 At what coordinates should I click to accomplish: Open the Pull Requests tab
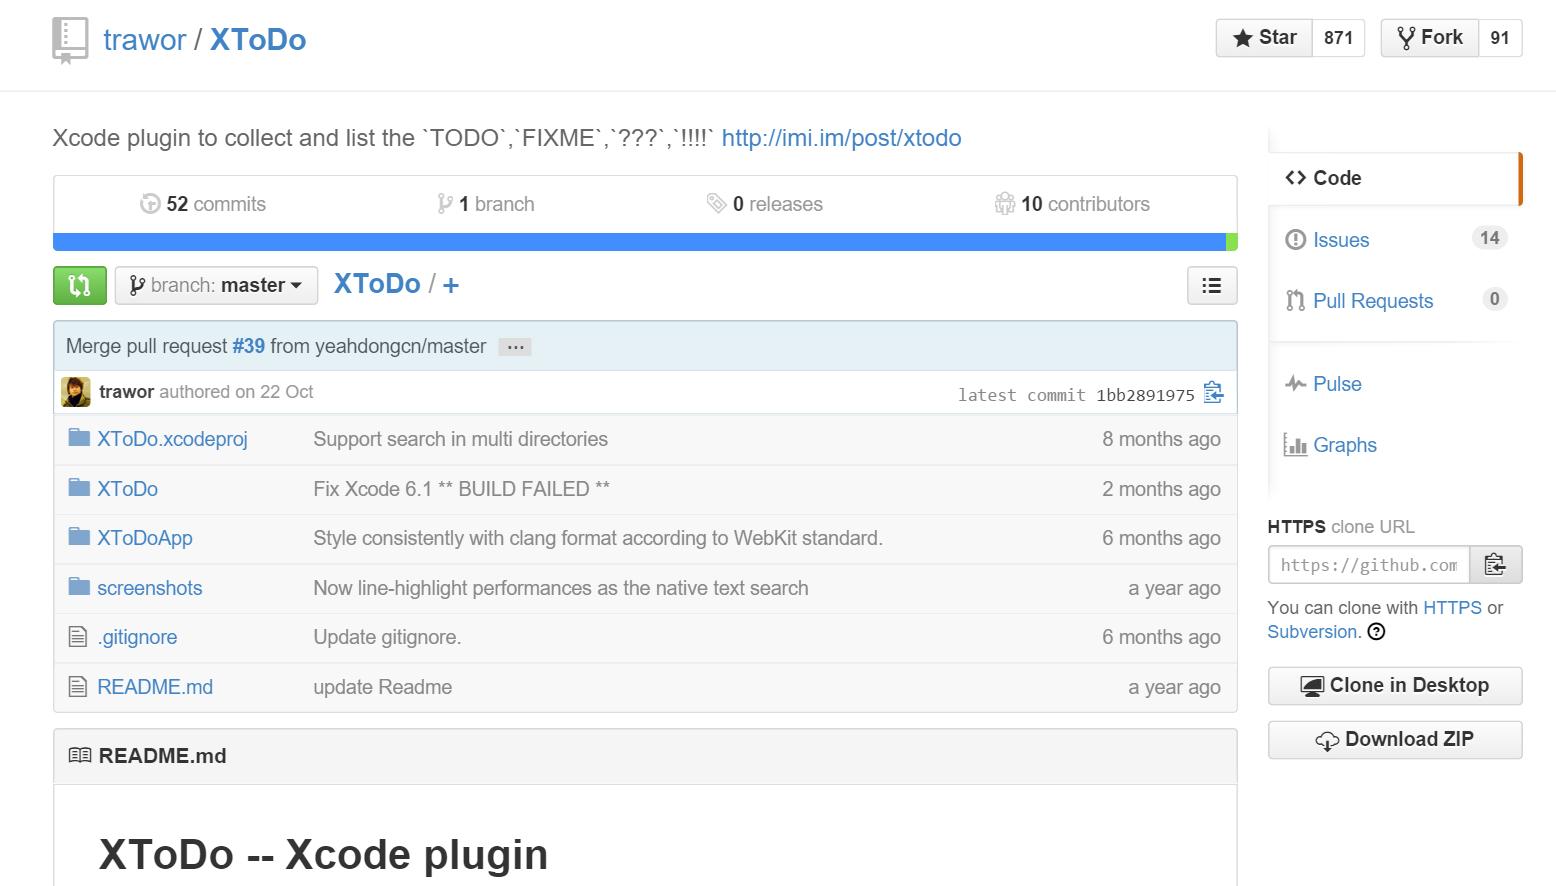(1372, 301)
